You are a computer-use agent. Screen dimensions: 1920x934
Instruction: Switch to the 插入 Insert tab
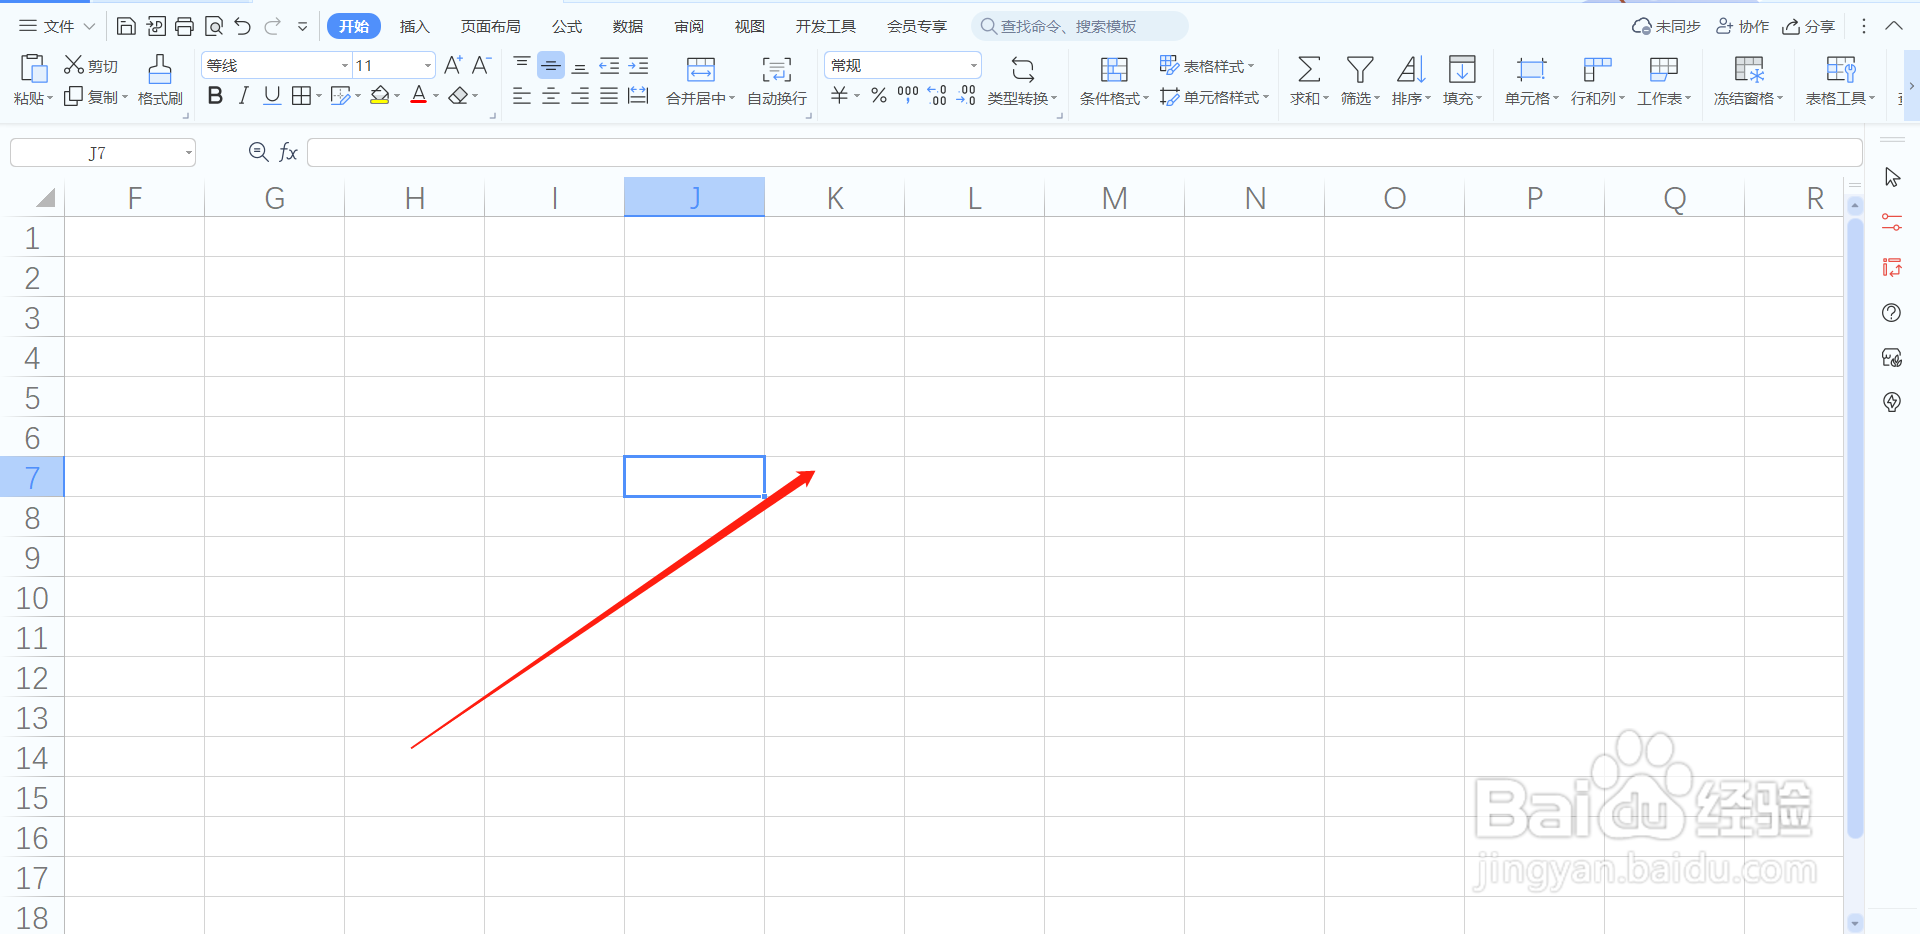click(x=414, y=26)
